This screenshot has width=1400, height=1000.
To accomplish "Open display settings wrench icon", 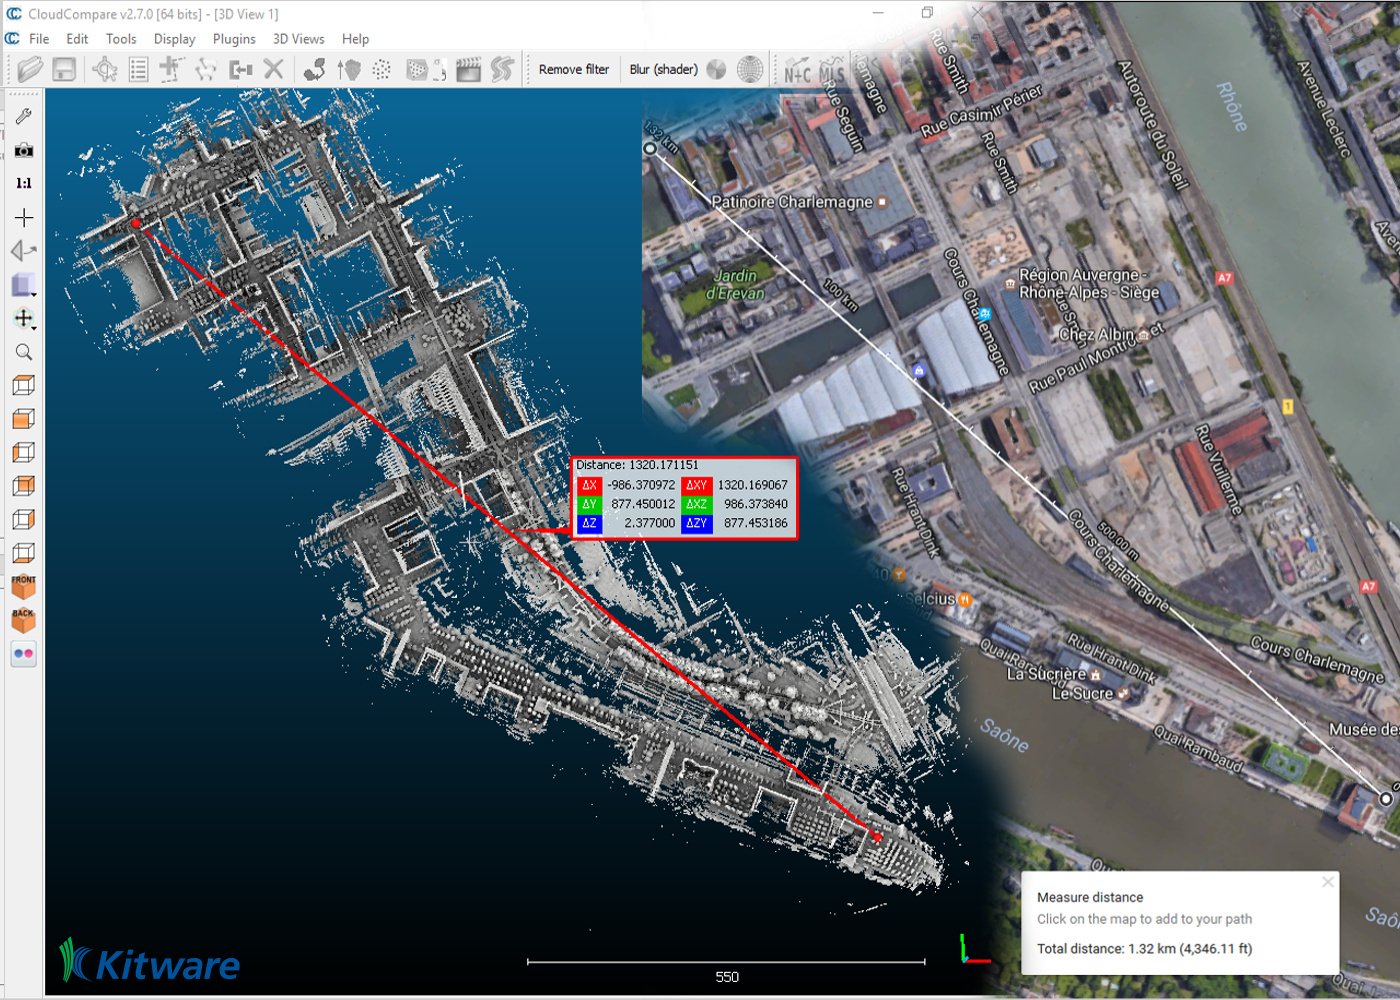I will (24, 116).
